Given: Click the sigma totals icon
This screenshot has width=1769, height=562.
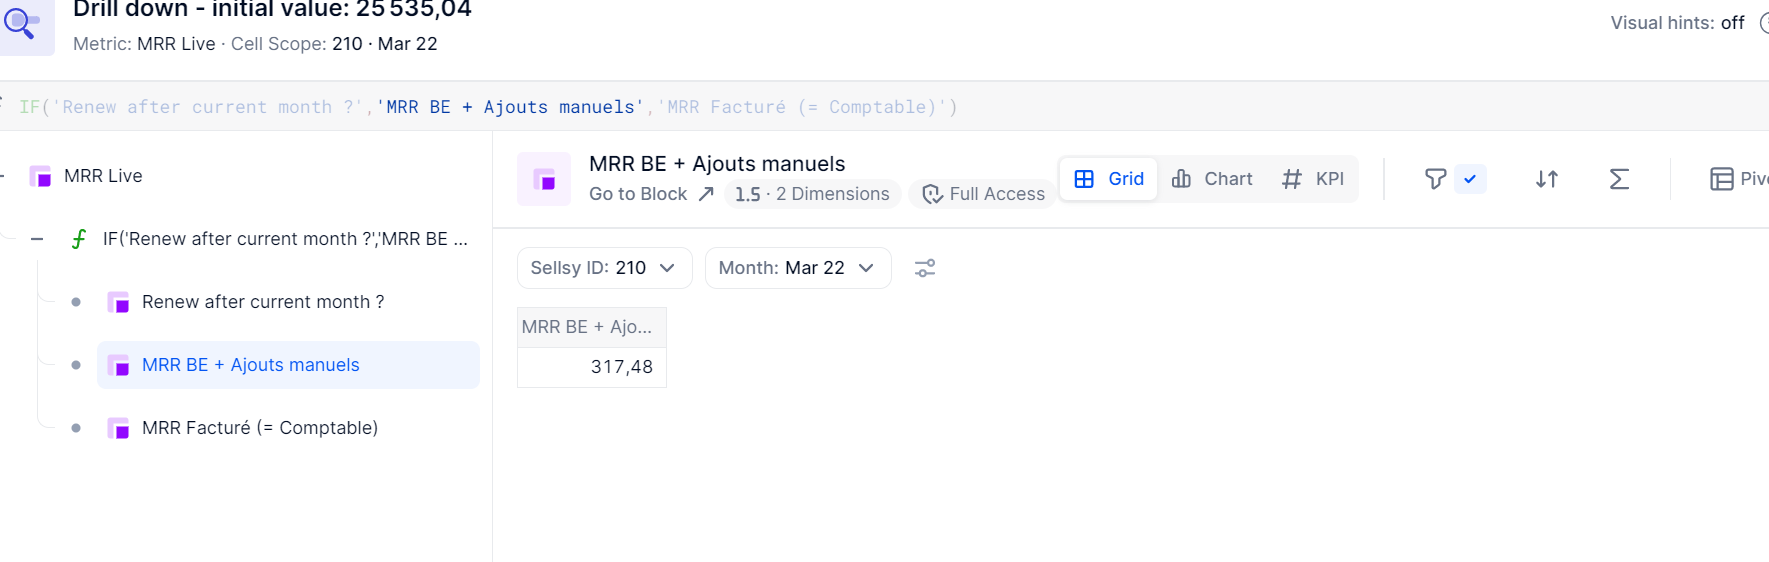Looking at the screenshot, I should click(1619, 179).
